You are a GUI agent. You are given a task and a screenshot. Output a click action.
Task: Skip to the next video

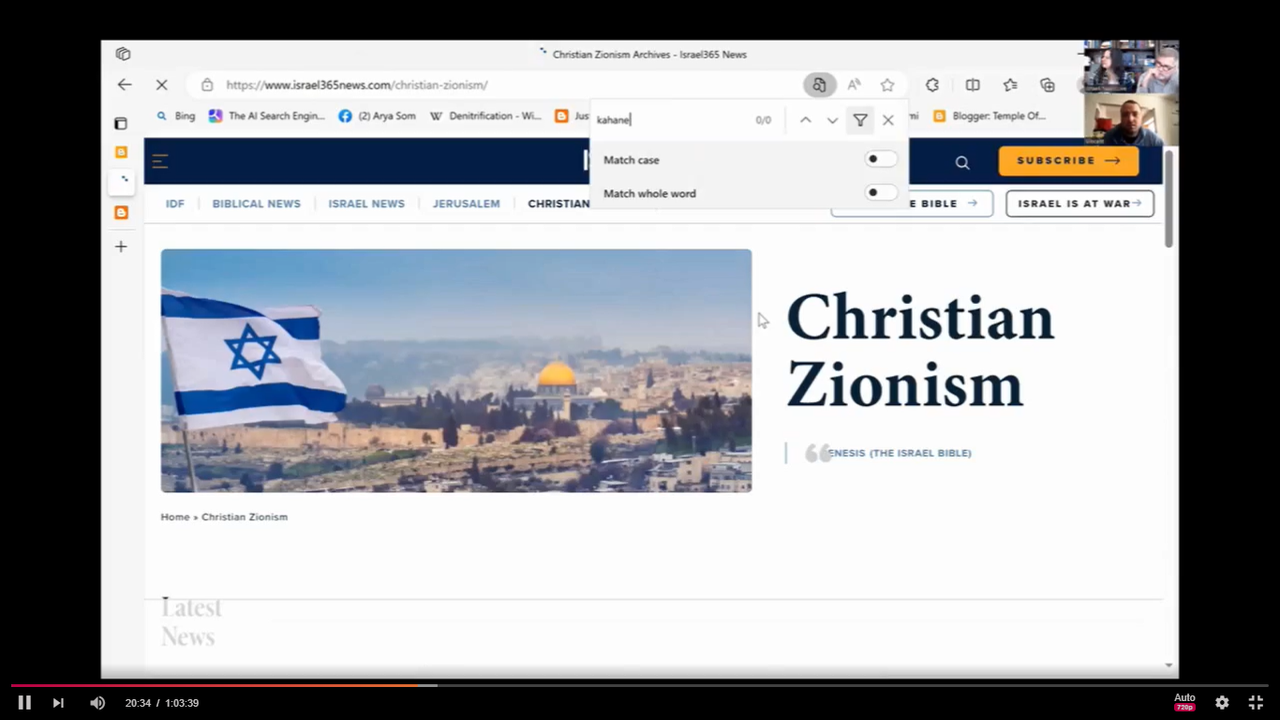[x=58, y=703]
